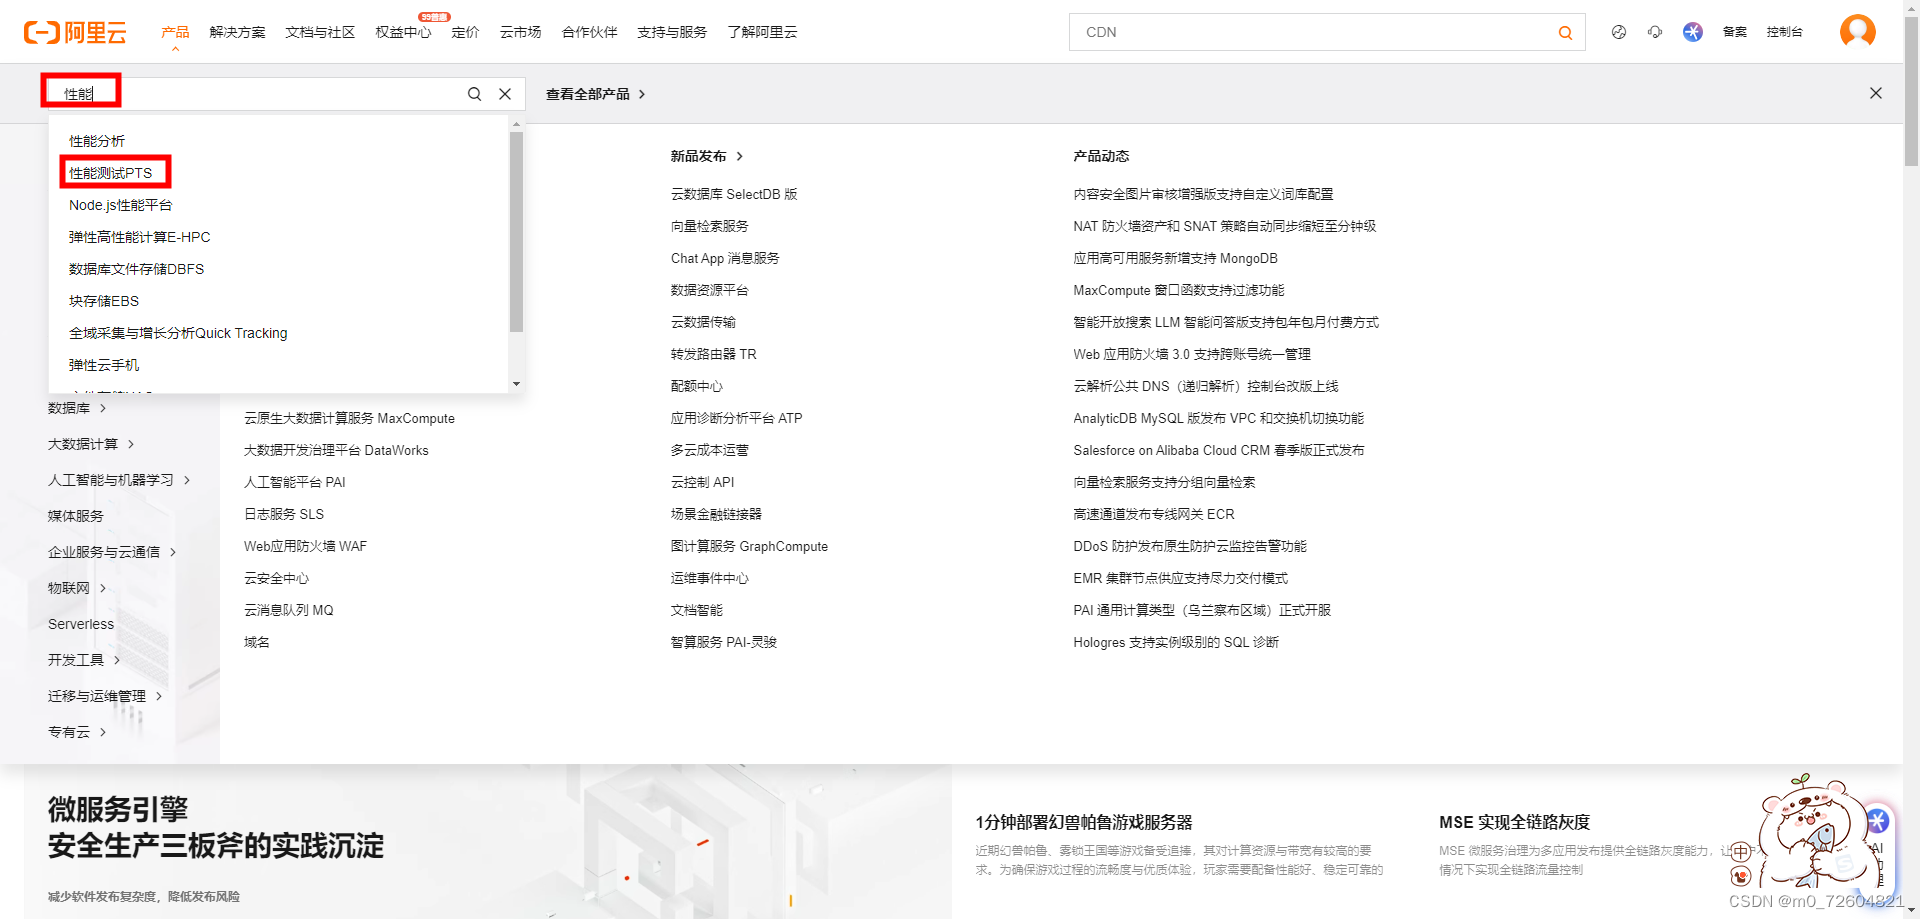
Task: Clear the product search with the X icon
Action: (505, 94)
